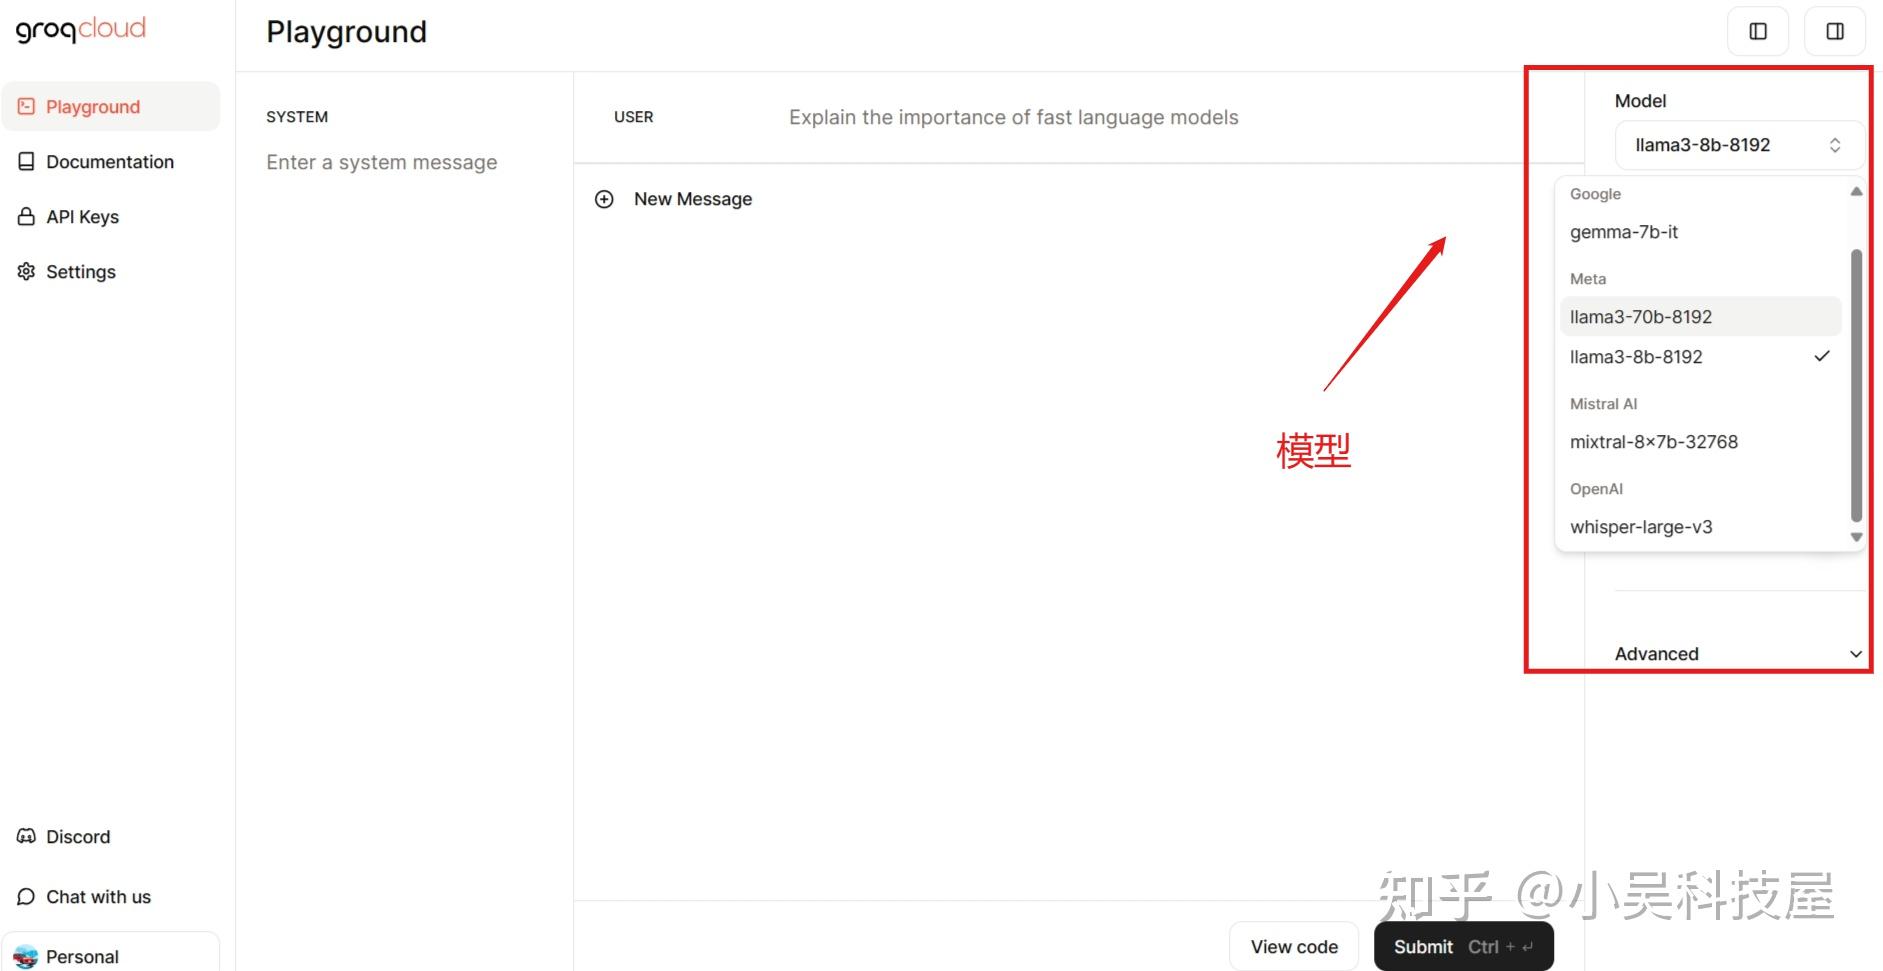The image size is (1883, 971).
Task: Open the Personal account switcher
Action: click(x=111, y=954)
